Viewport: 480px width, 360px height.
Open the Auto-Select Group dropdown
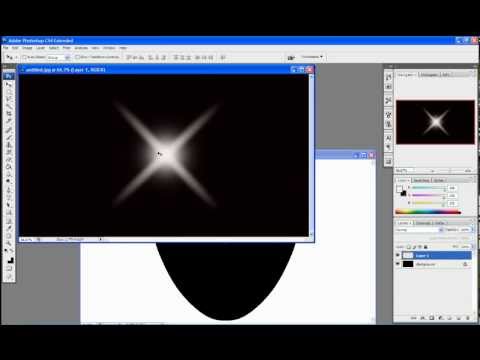(59, 57)
